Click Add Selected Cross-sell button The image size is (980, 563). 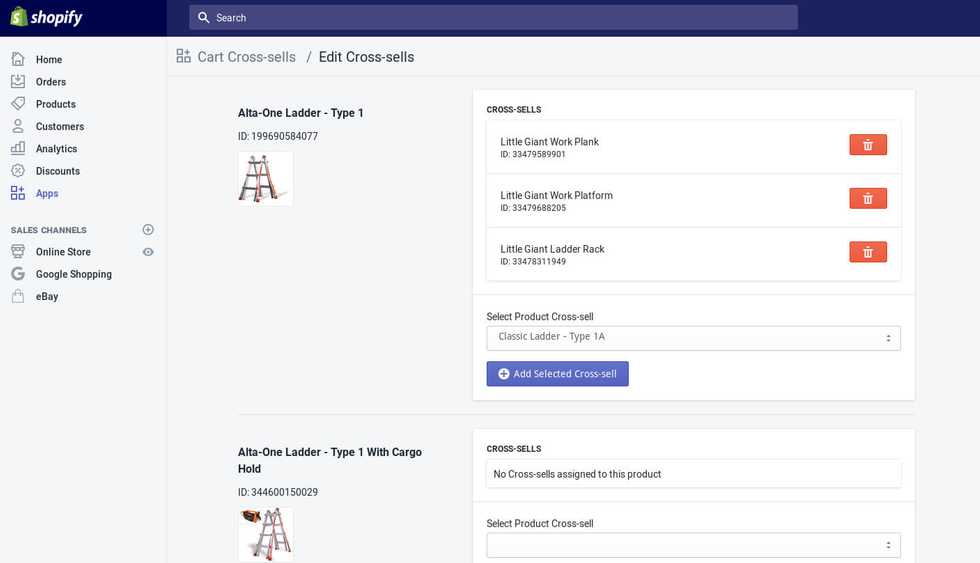tap(557, 374)
